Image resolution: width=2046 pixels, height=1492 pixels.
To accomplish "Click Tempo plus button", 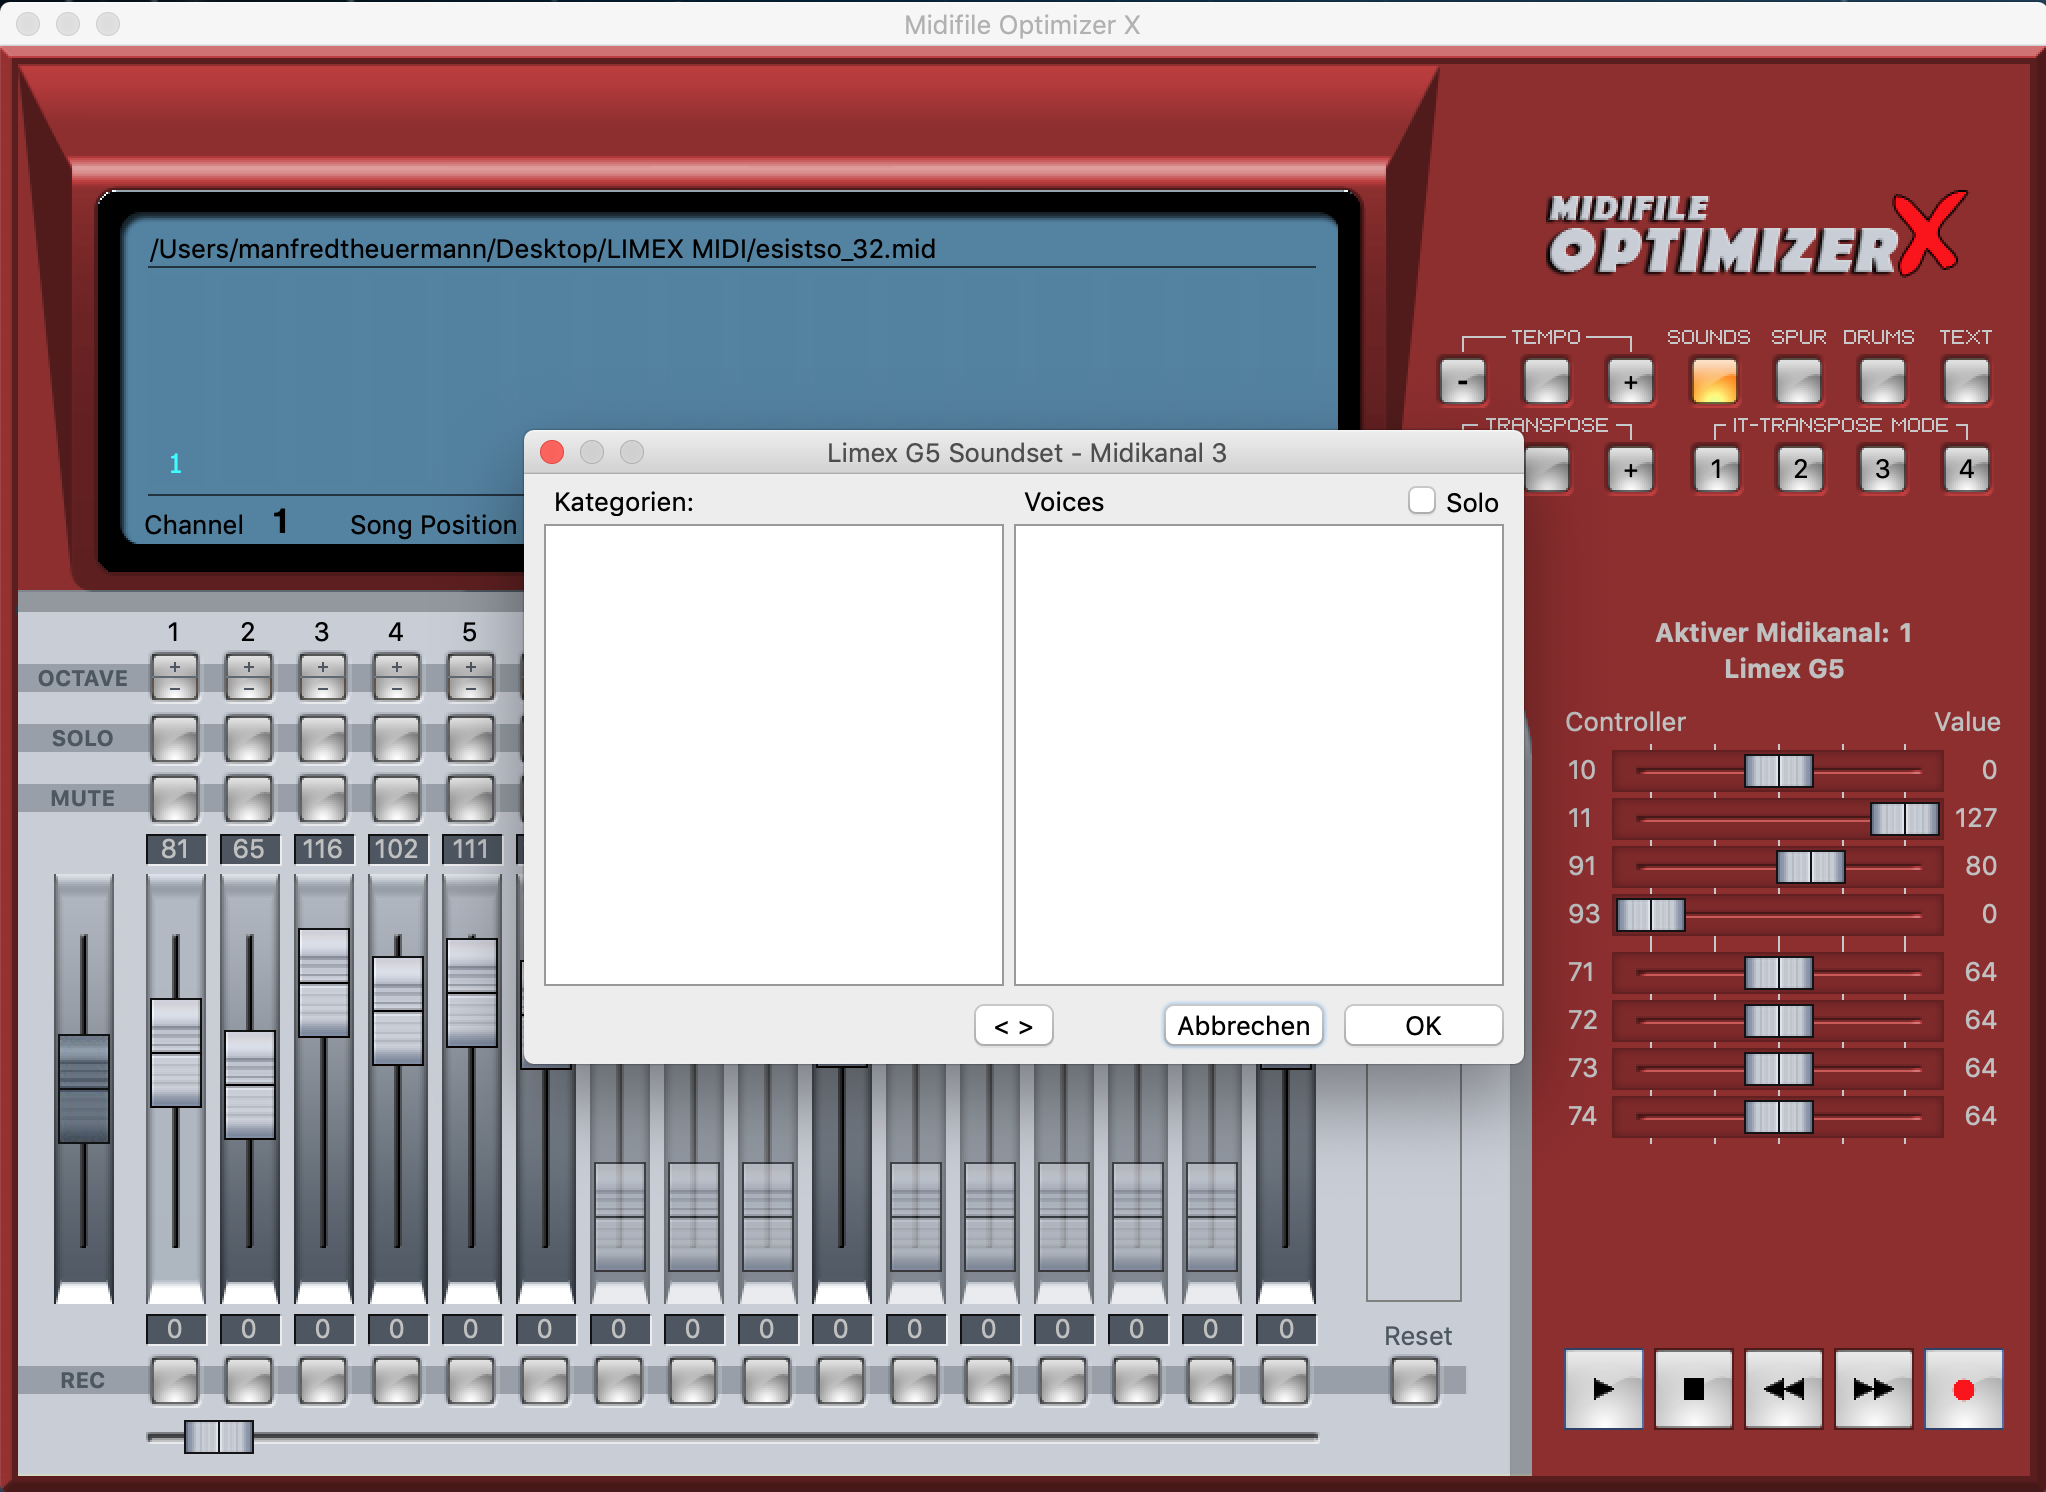I will 1630,381.
